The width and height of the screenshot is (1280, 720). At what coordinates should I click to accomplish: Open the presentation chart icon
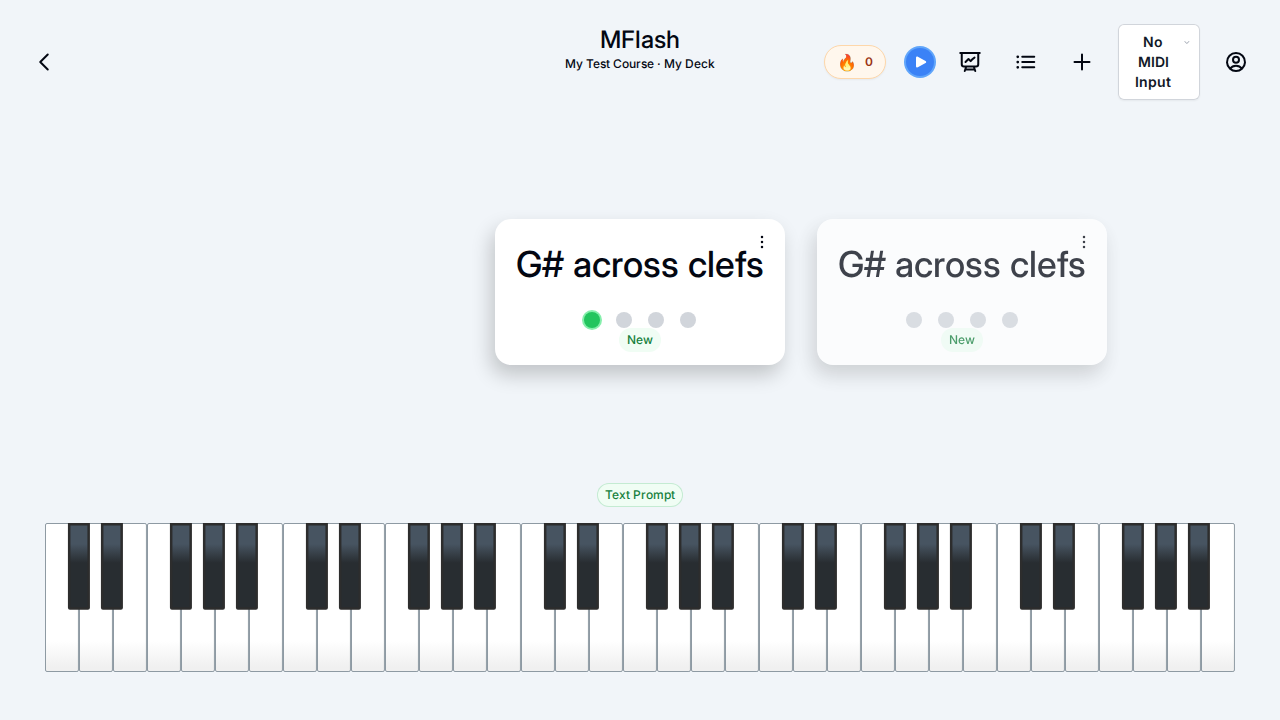pos(970,62)
